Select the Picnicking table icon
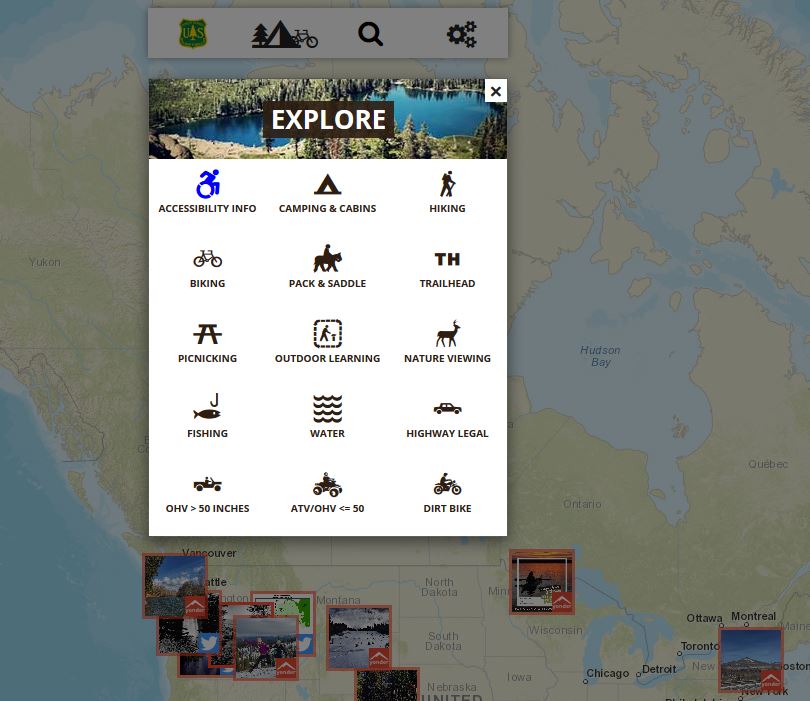The image size is (810, 701). click(x=207, y=334)
